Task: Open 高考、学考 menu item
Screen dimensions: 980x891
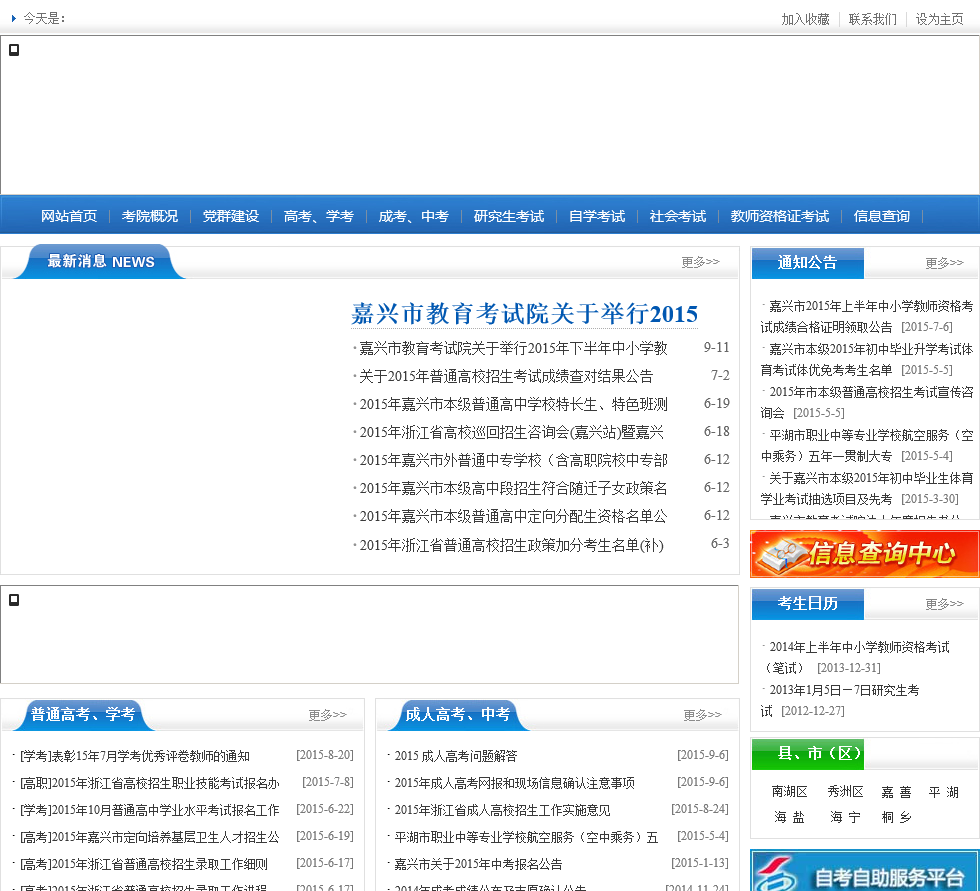Action: (x=319, y=216)
